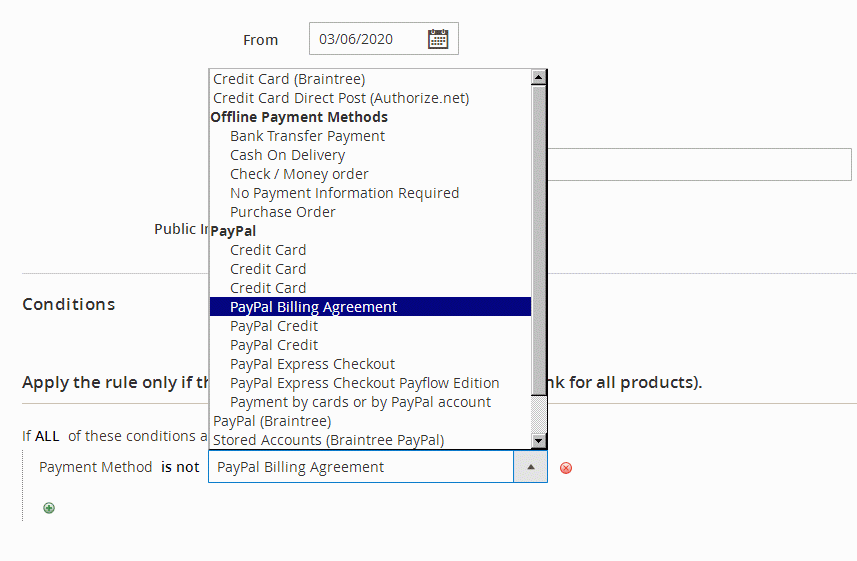Click the payment list scroll down arrow
The image size is (857, 561).
click(x=539, y=440)
